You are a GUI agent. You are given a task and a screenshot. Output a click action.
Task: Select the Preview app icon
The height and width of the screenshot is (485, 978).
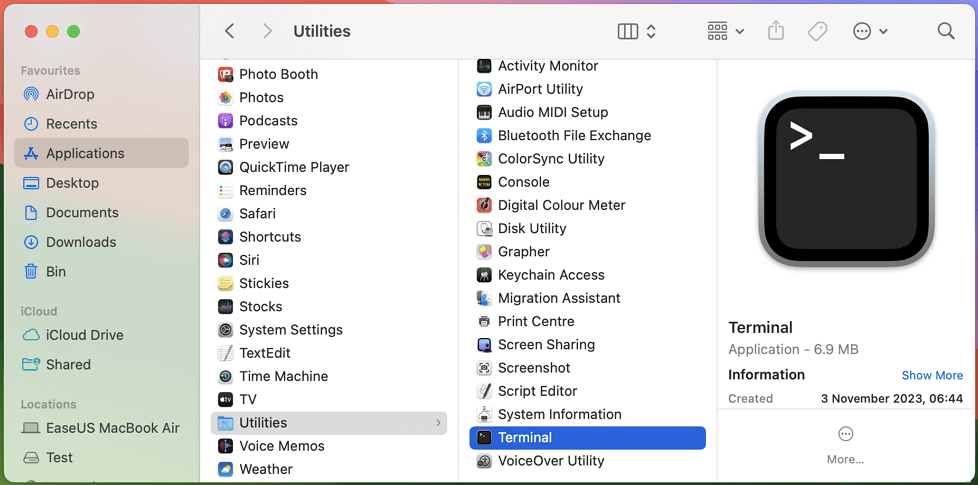click(x=225, y=144)
